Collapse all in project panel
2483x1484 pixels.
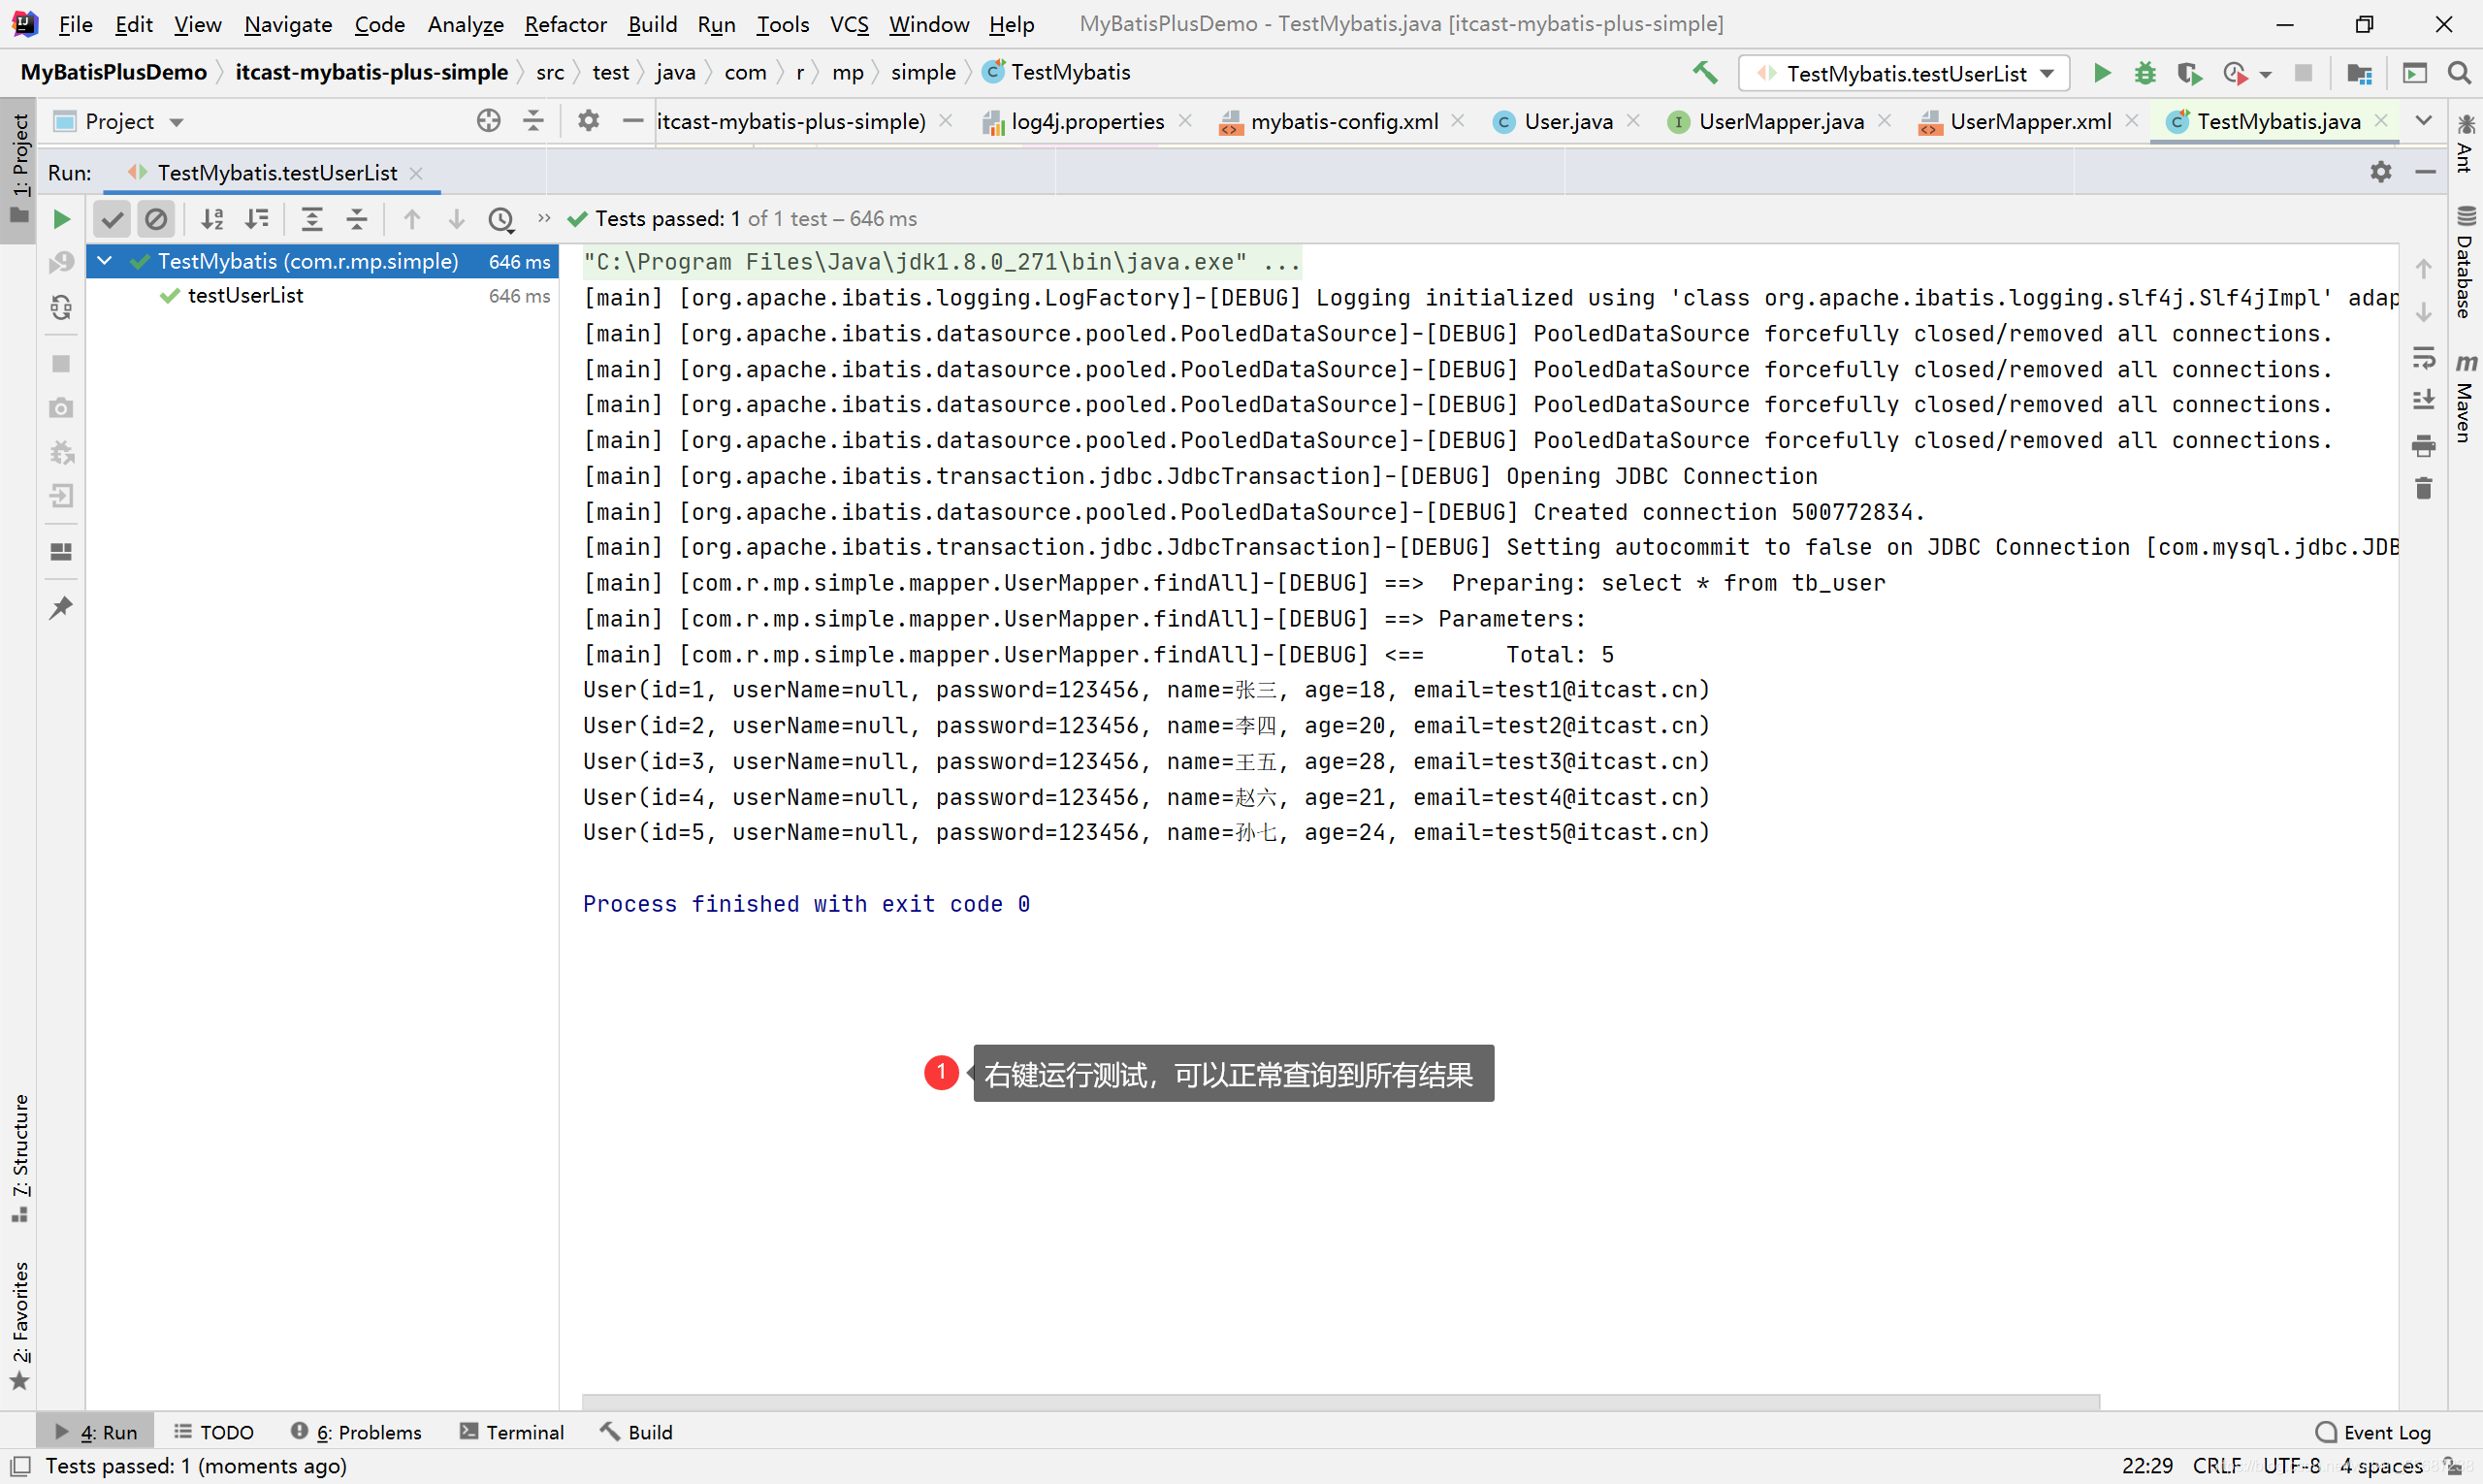coord(534,121)
